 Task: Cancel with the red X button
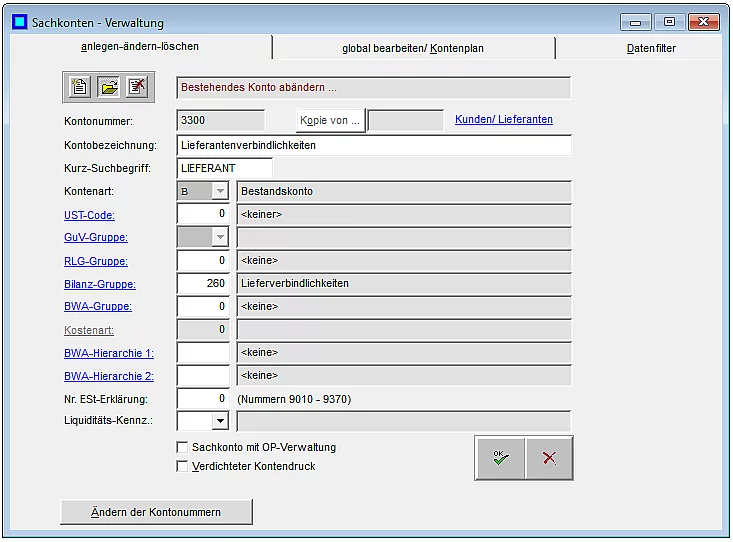549,457
